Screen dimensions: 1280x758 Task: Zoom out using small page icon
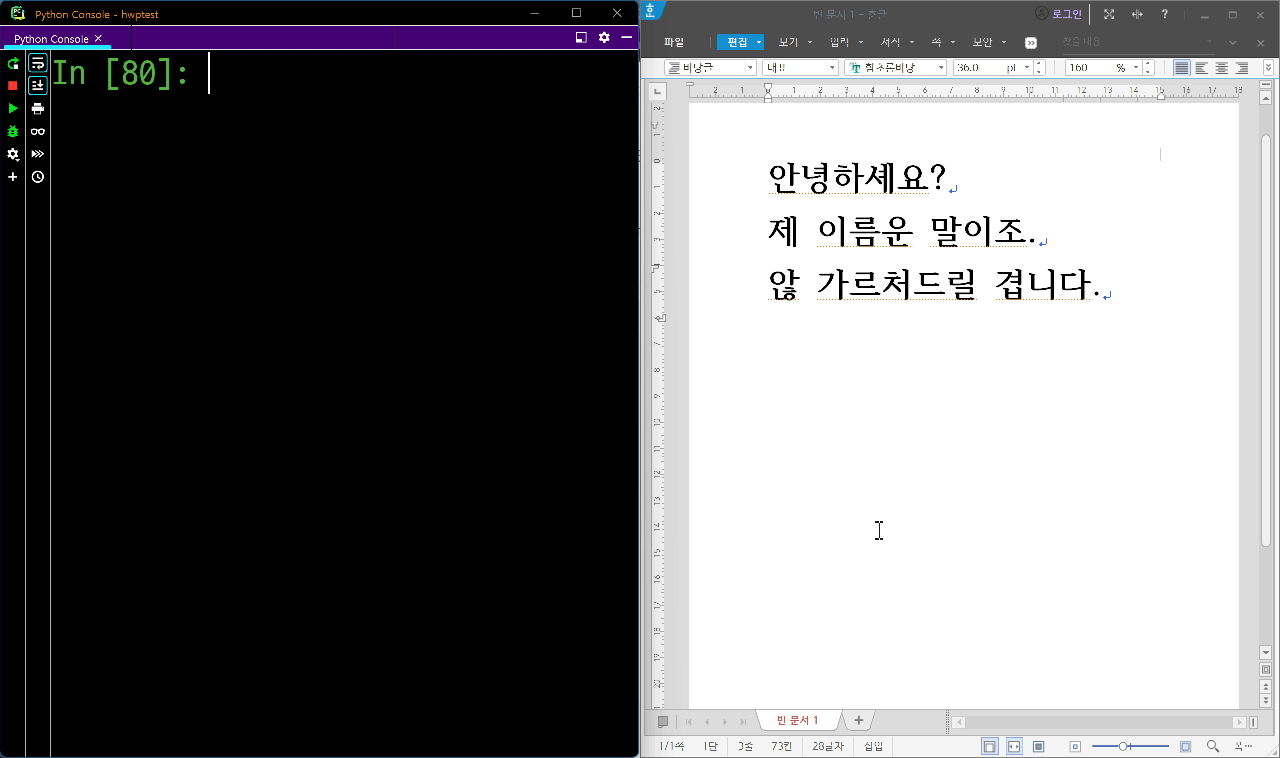click(x=1075, y=746)
